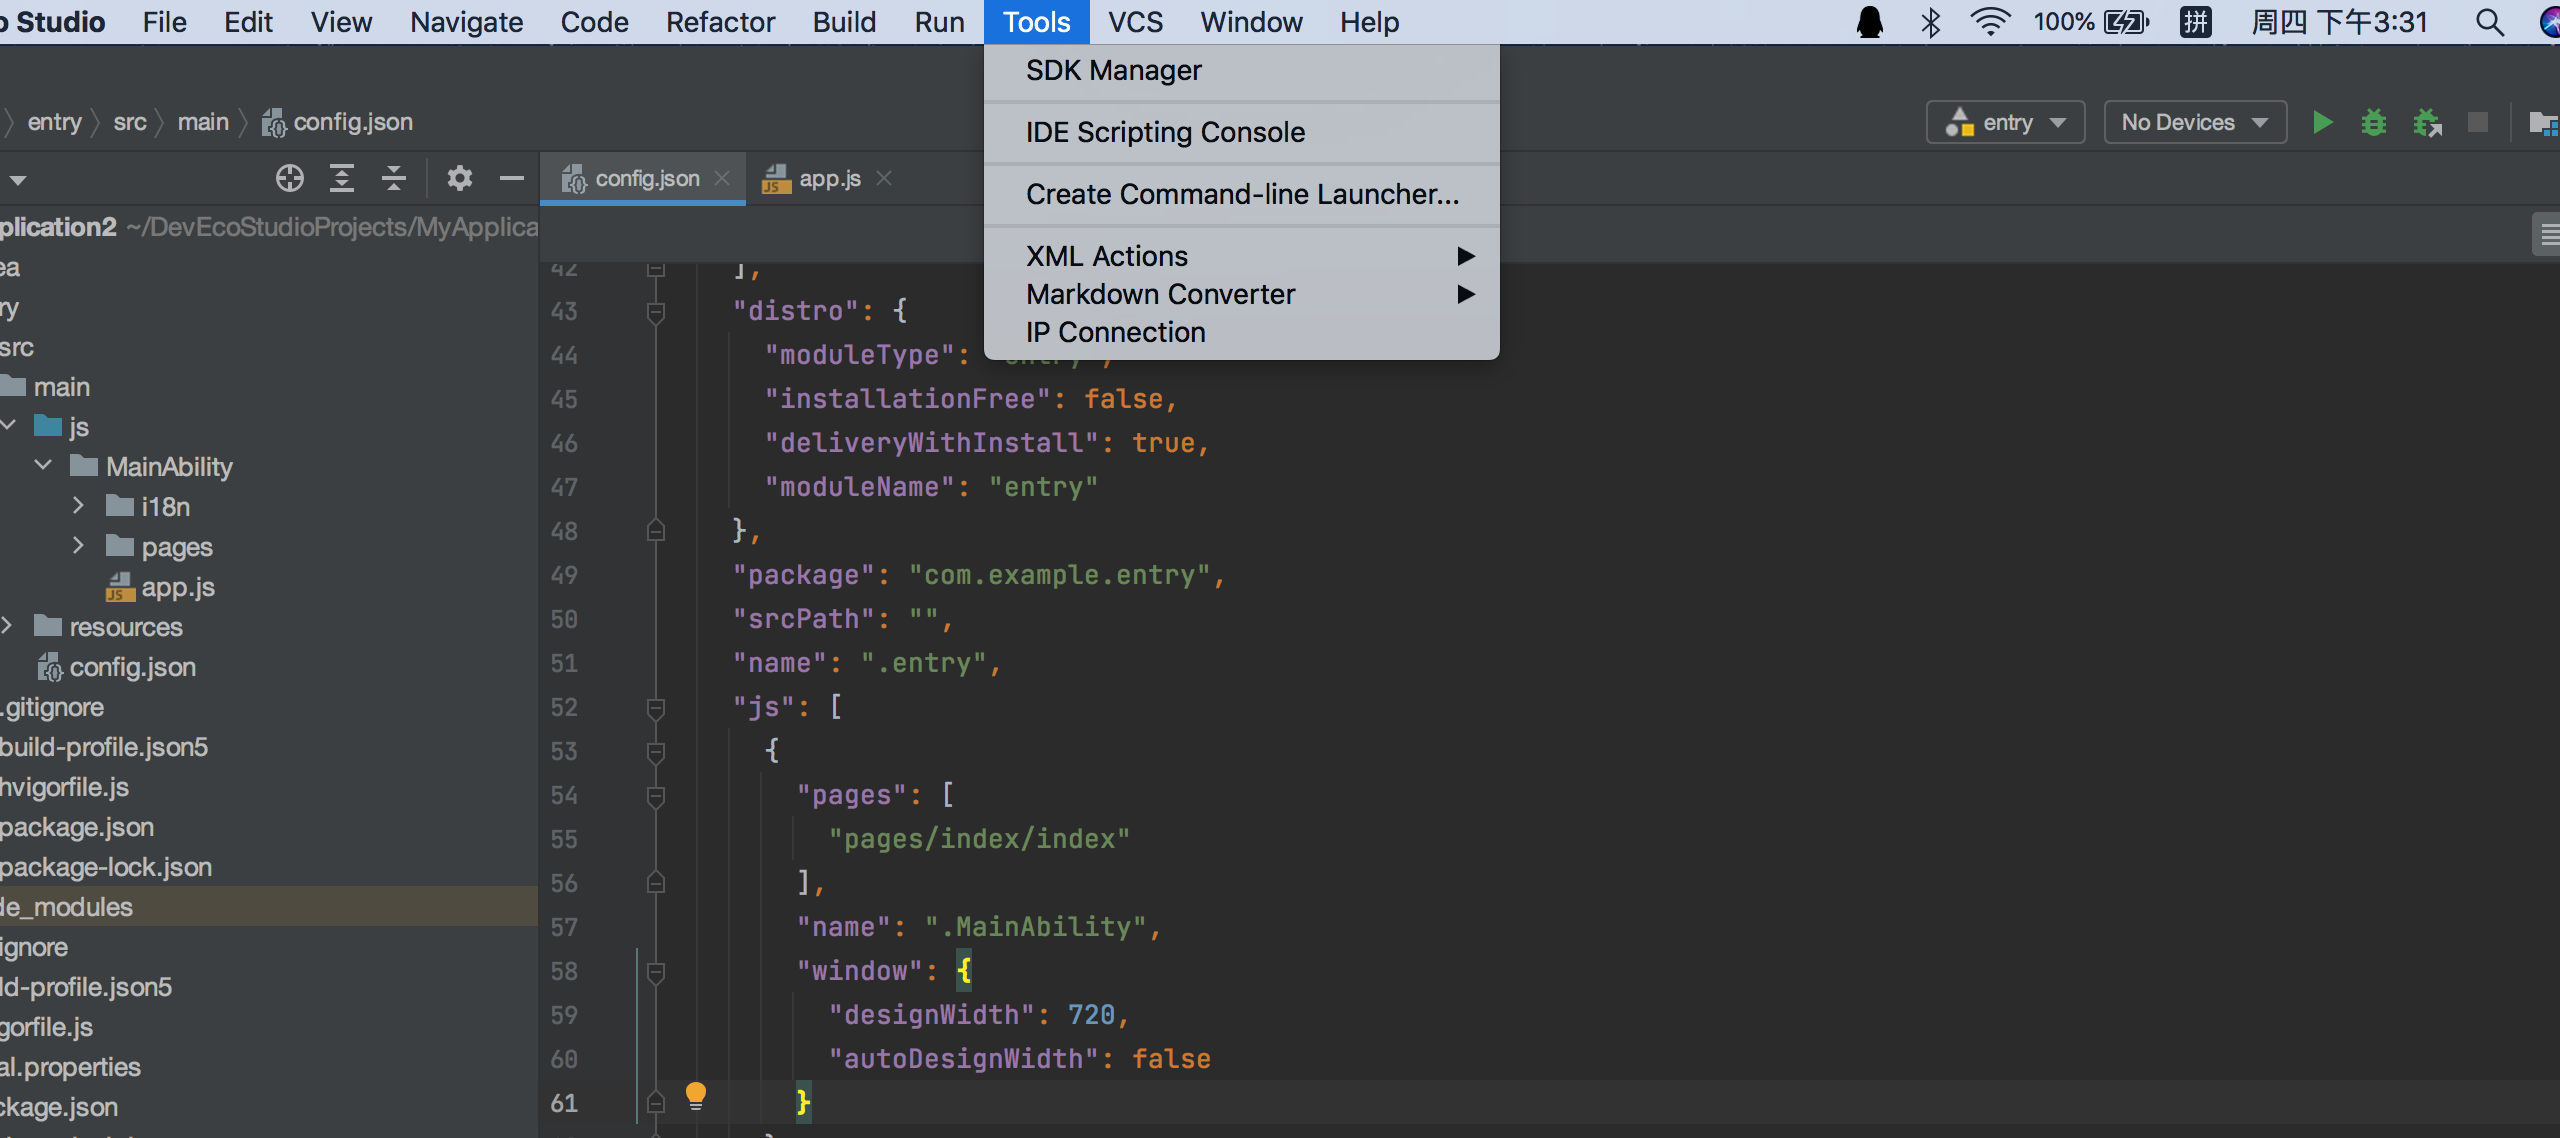Click the Attach Debugger to Process icon

coord(2427,122)
